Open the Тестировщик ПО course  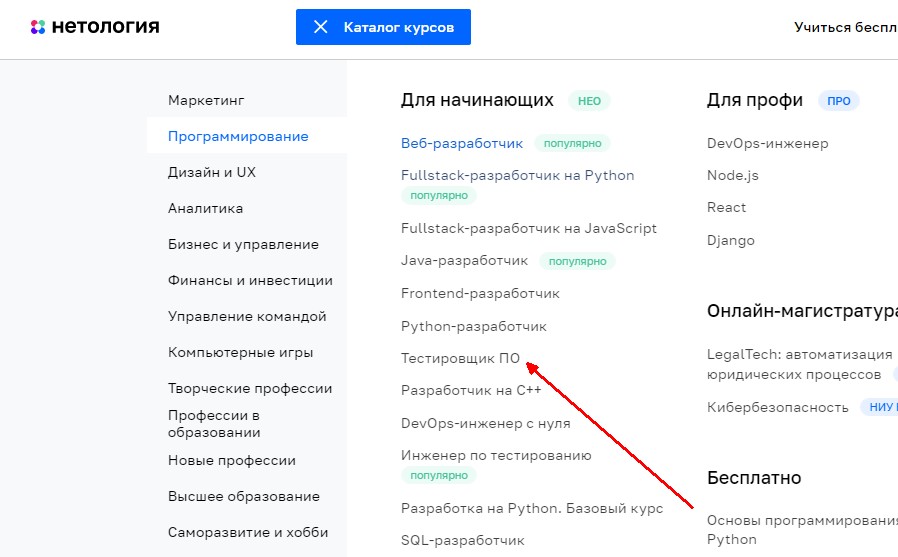click(x=460, y=358)
